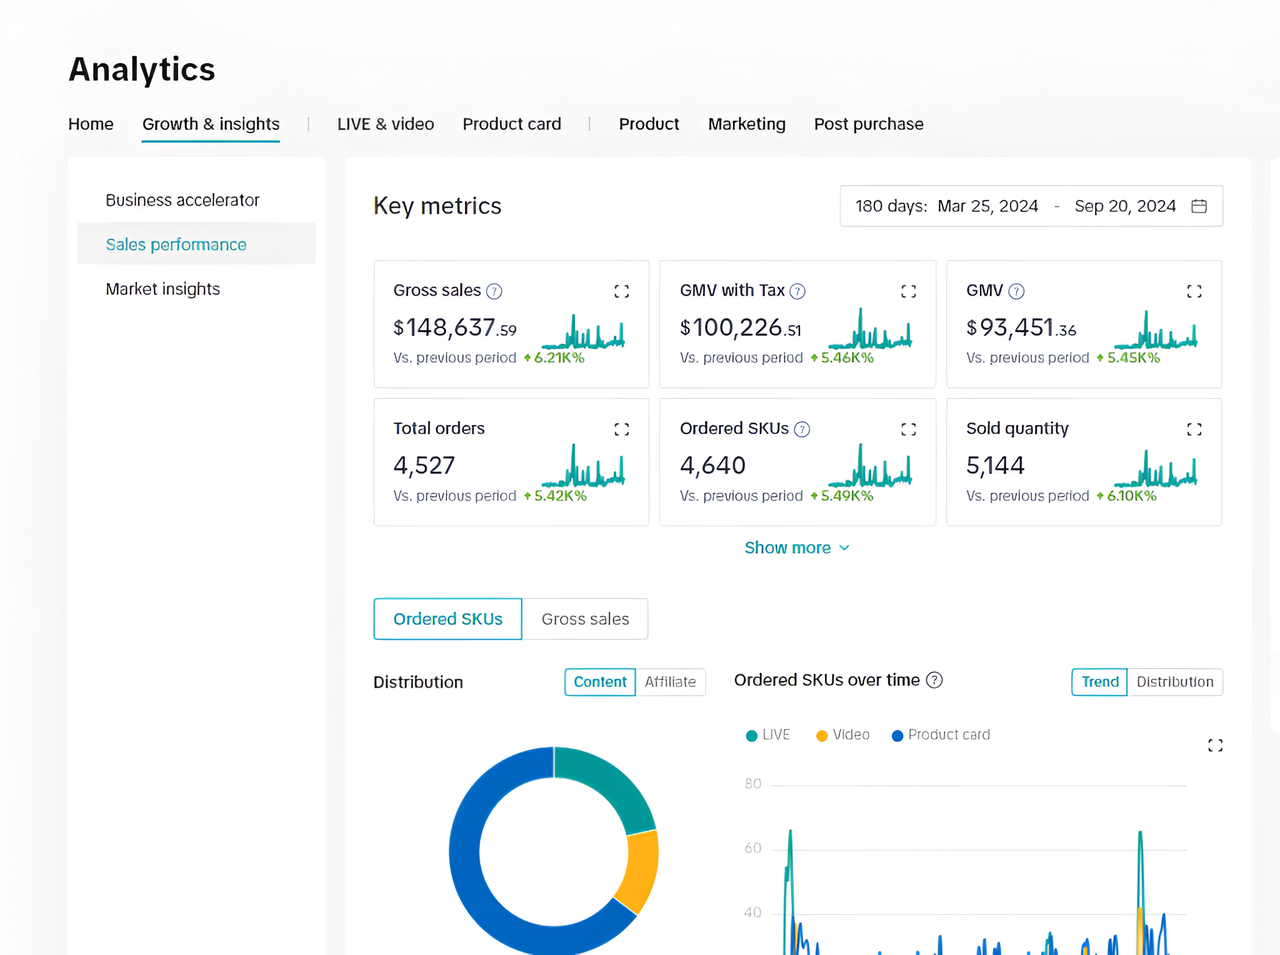Image resolution: width=1280 pixels, height=955 pixels.
Task: Open Business accelerator in sidebar
Action: point(196,200)
